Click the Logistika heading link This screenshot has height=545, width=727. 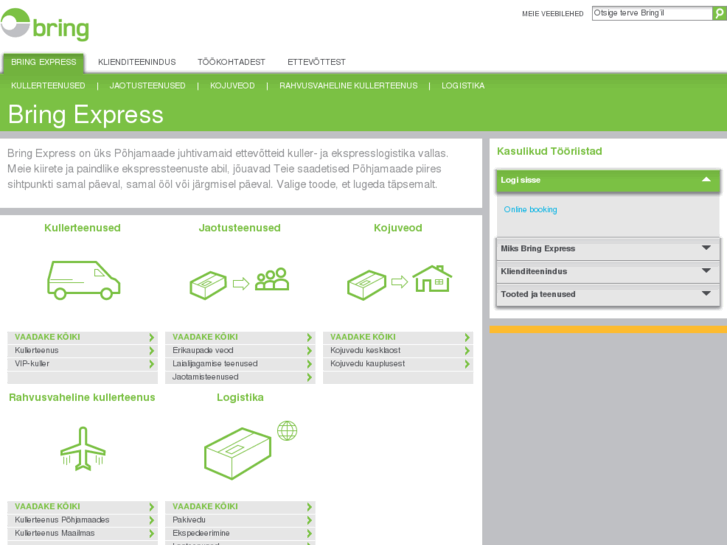coord(240,398)
